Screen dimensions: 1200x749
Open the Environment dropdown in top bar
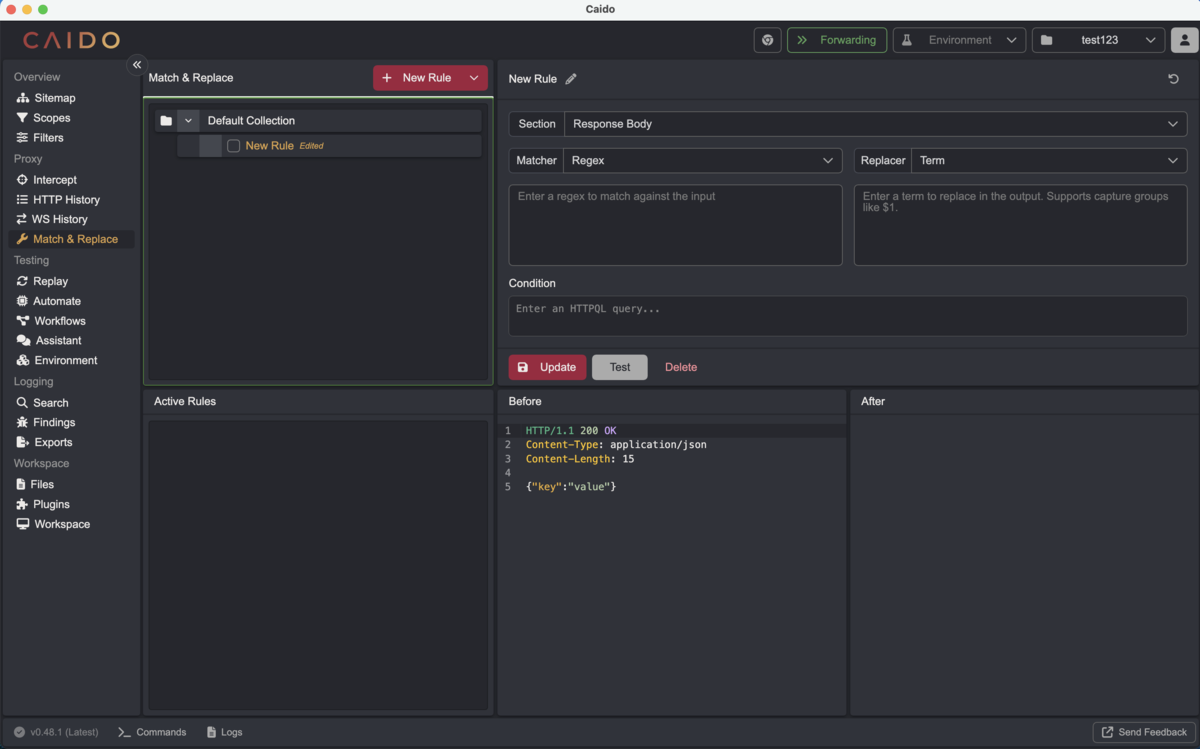click(959, 40)
